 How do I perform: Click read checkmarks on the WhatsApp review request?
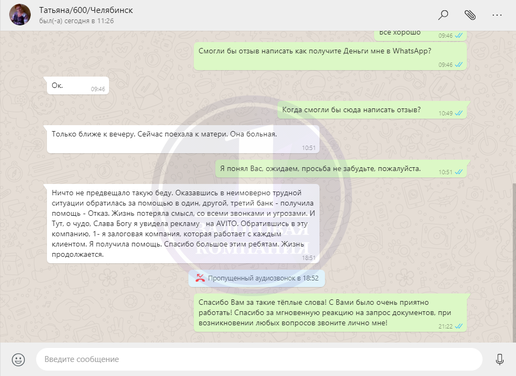pyautogui.click(x=459, y=65)
